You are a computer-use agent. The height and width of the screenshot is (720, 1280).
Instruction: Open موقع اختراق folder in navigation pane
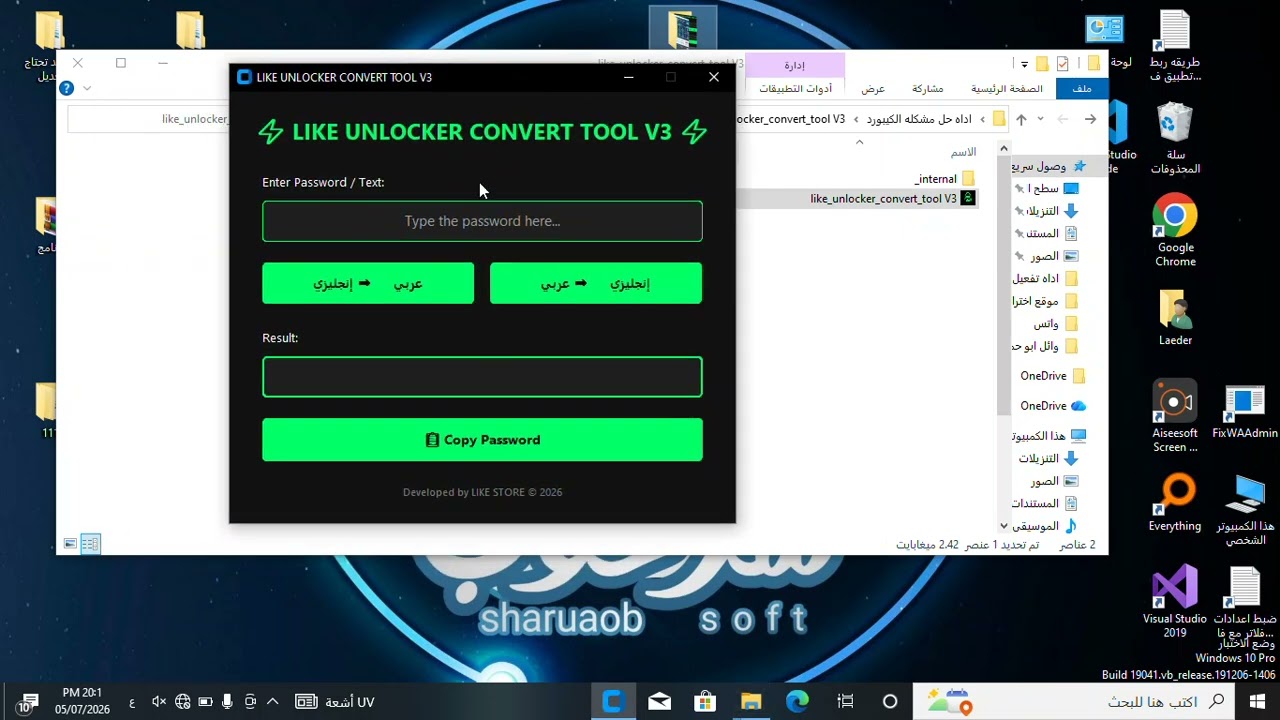pyautogui.click(x=1045, y=301)
